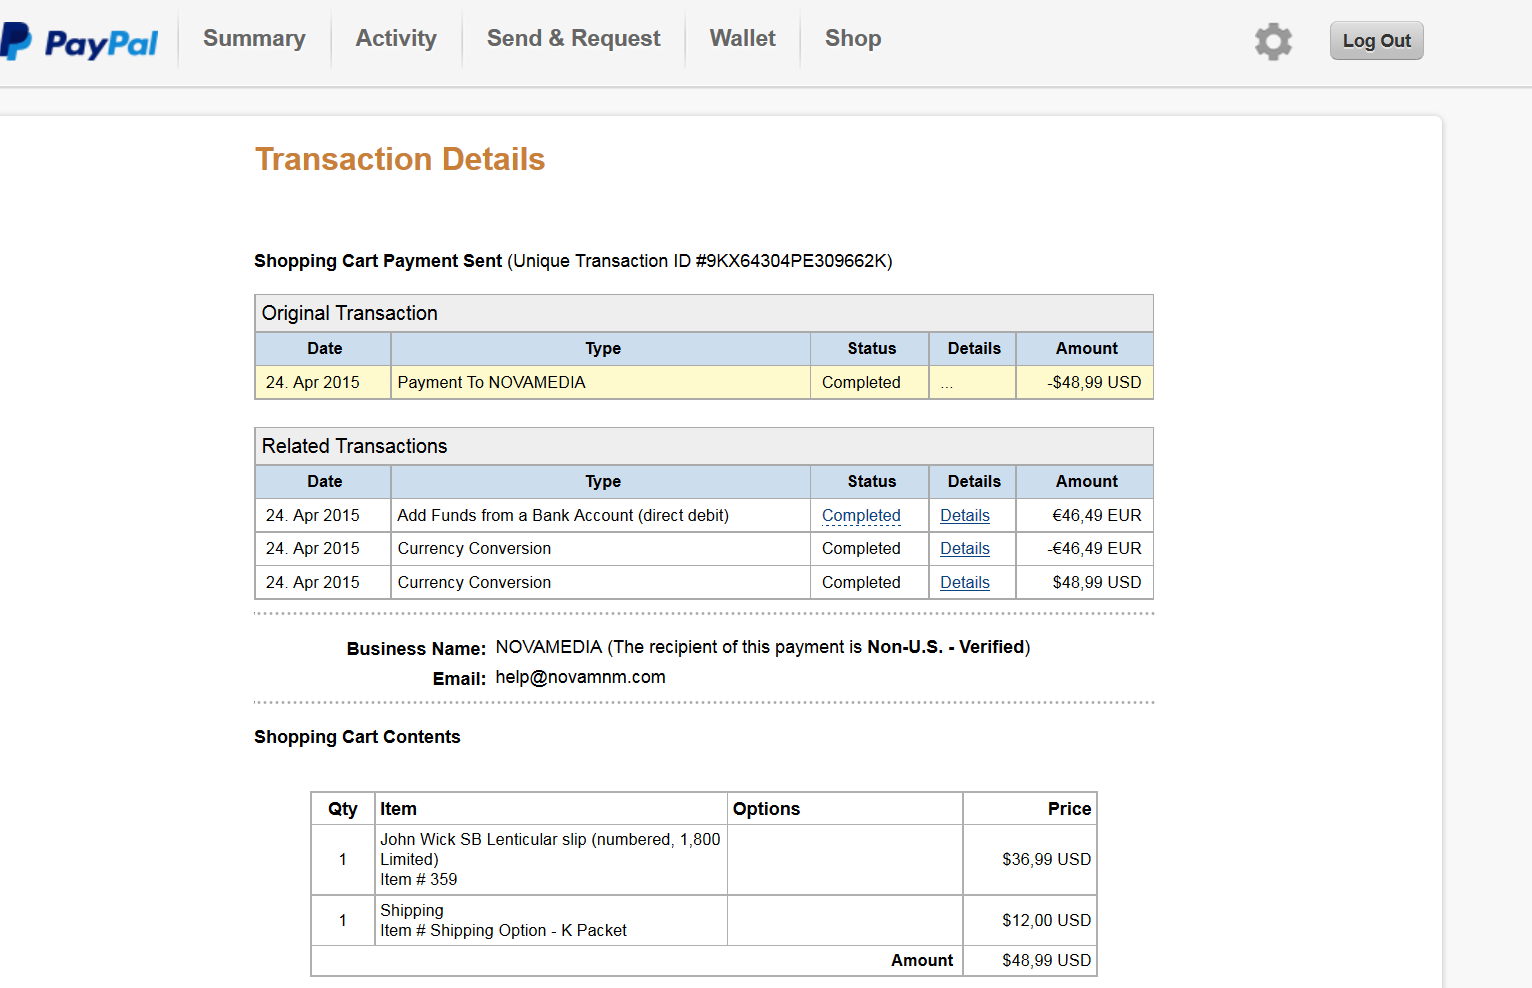
Task: Click the cart total $48,99 USD
Action: point(1046,960)
